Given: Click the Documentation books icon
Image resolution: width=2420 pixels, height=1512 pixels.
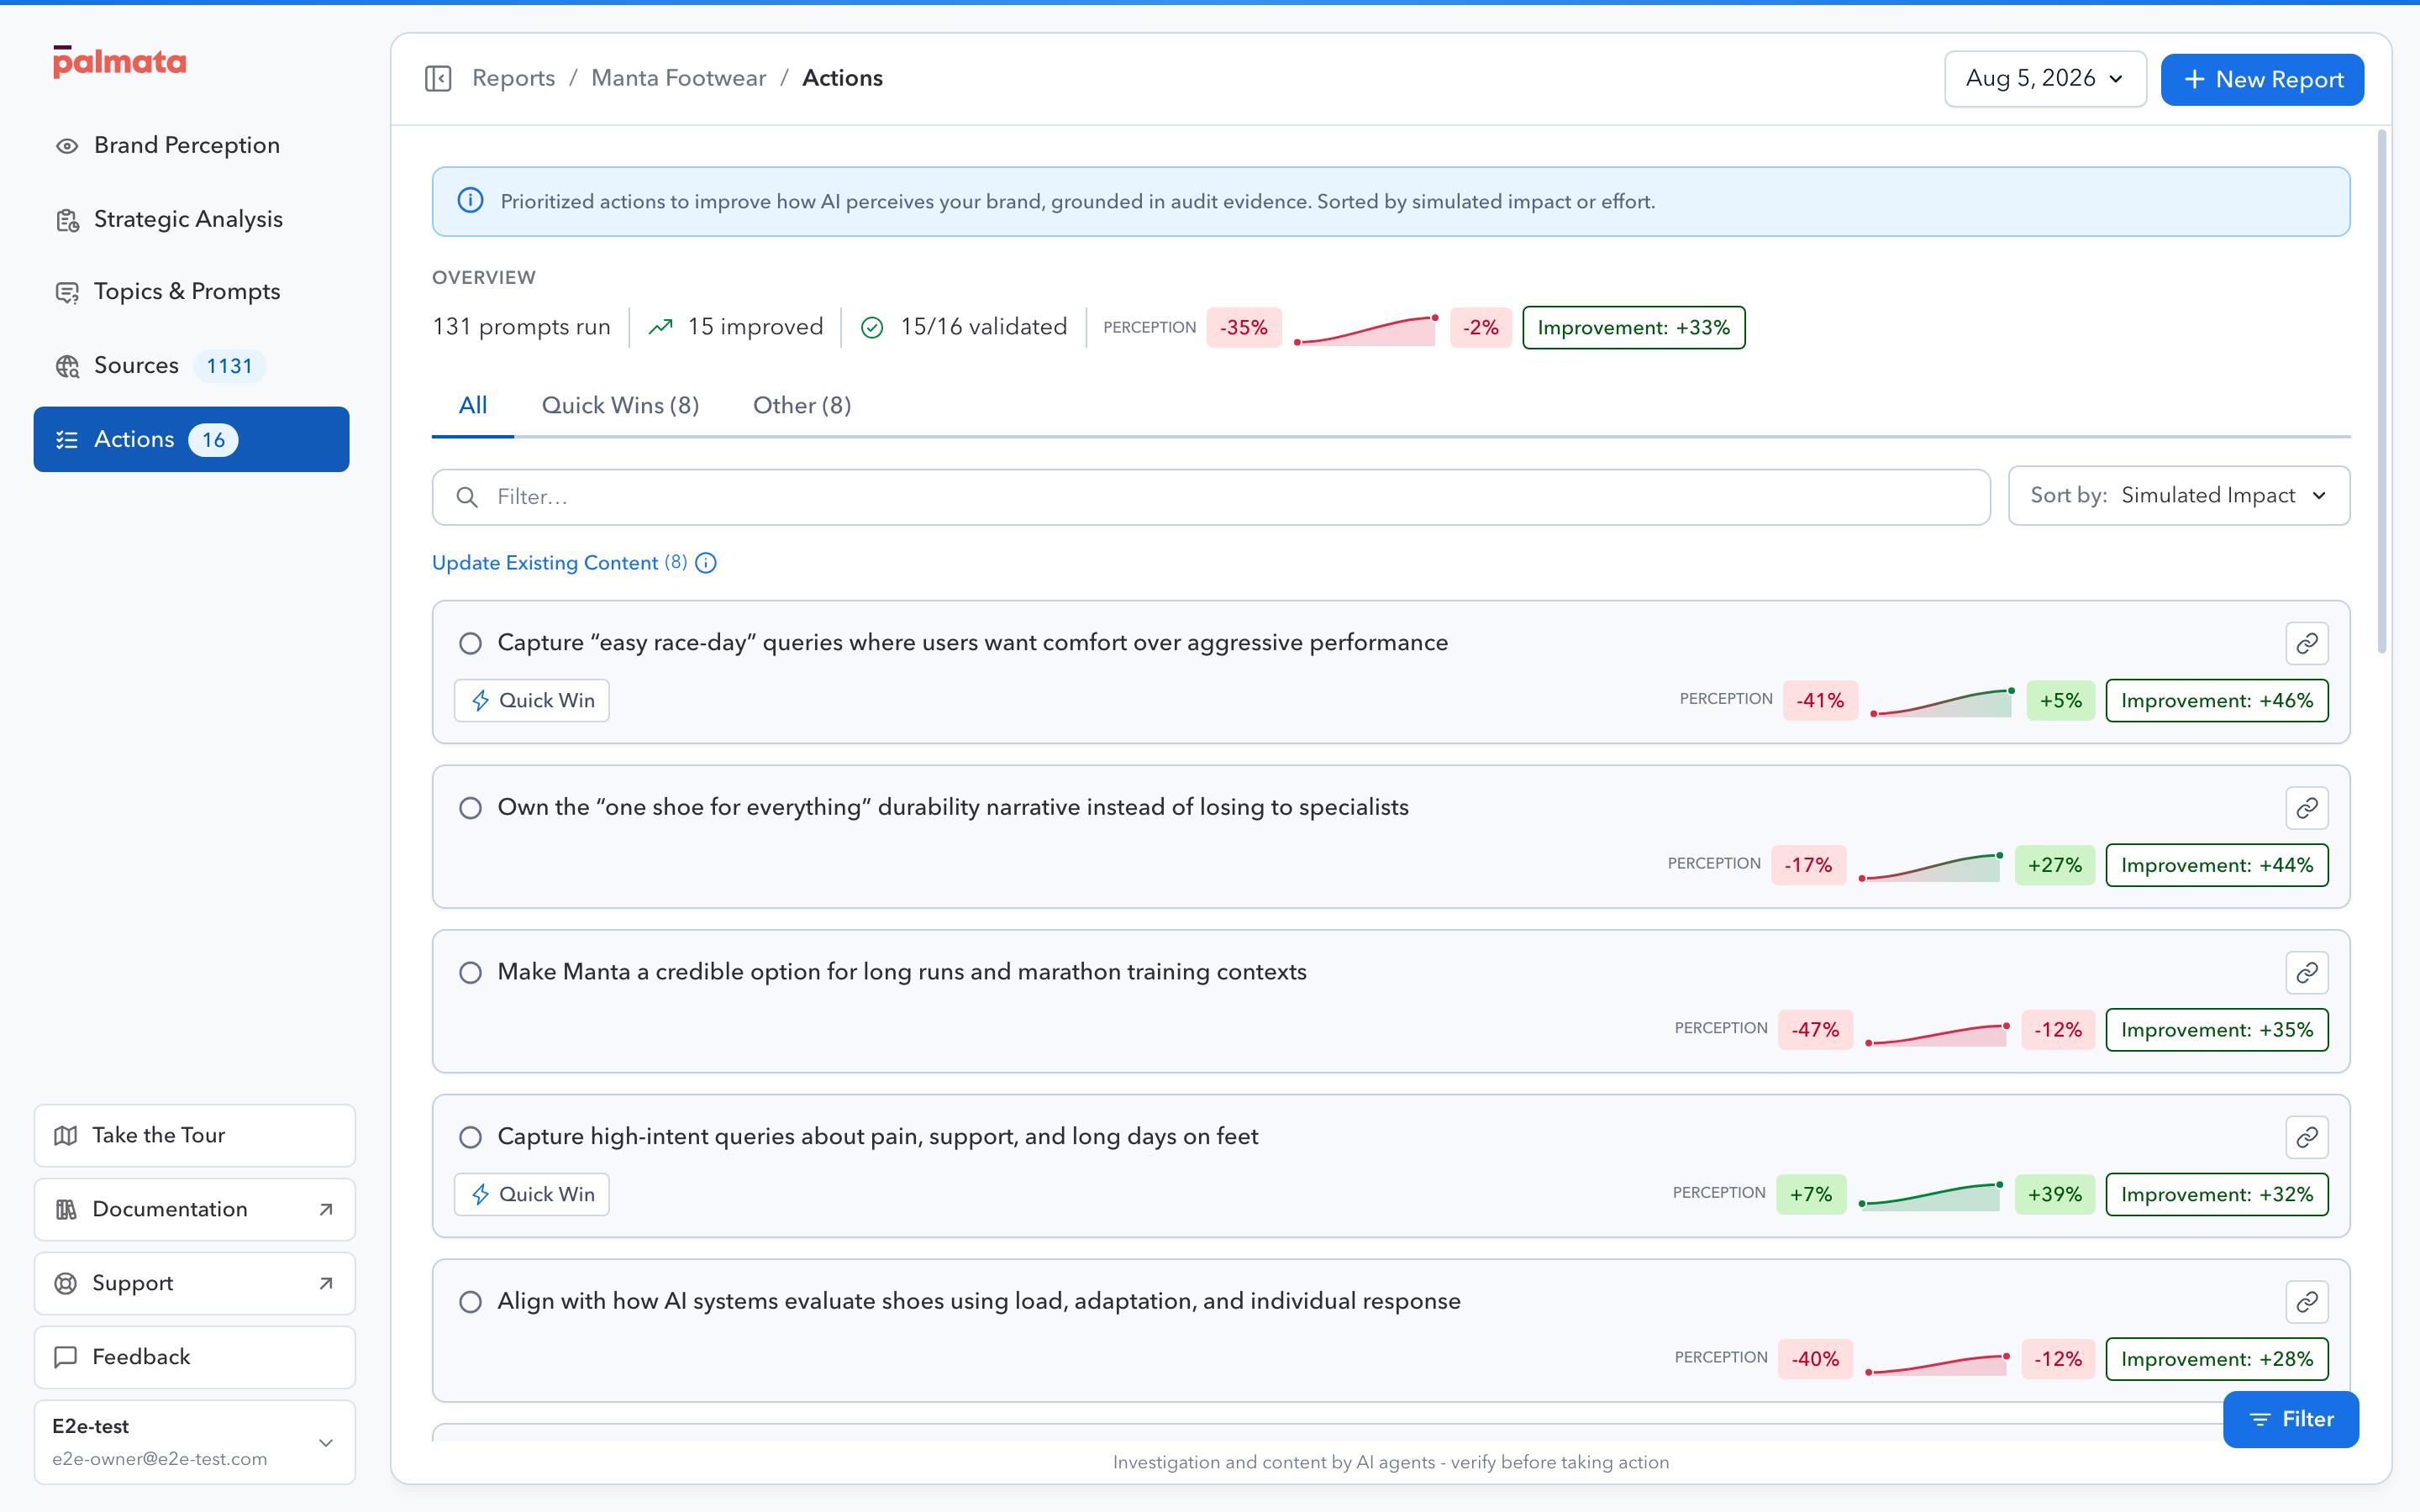Looking at the screenshot, I should [66, 1209].
